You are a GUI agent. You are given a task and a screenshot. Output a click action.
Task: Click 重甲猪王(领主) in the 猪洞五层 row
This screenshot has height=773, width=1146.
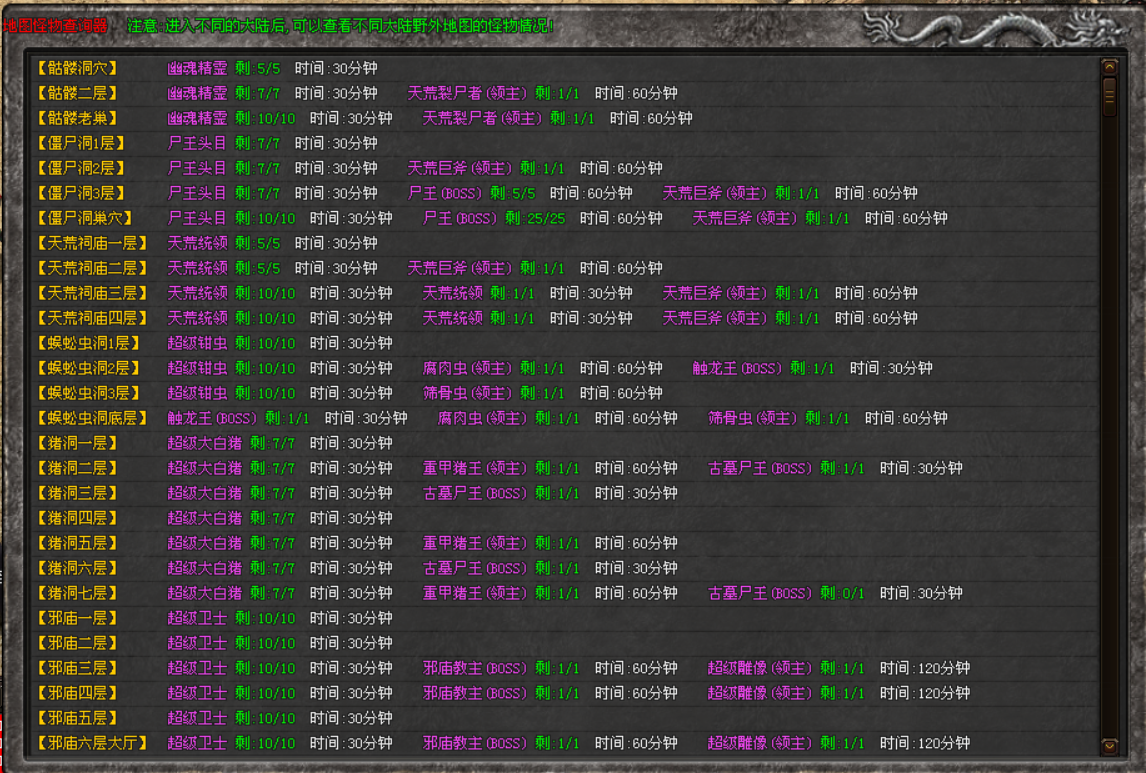(474, 543)
